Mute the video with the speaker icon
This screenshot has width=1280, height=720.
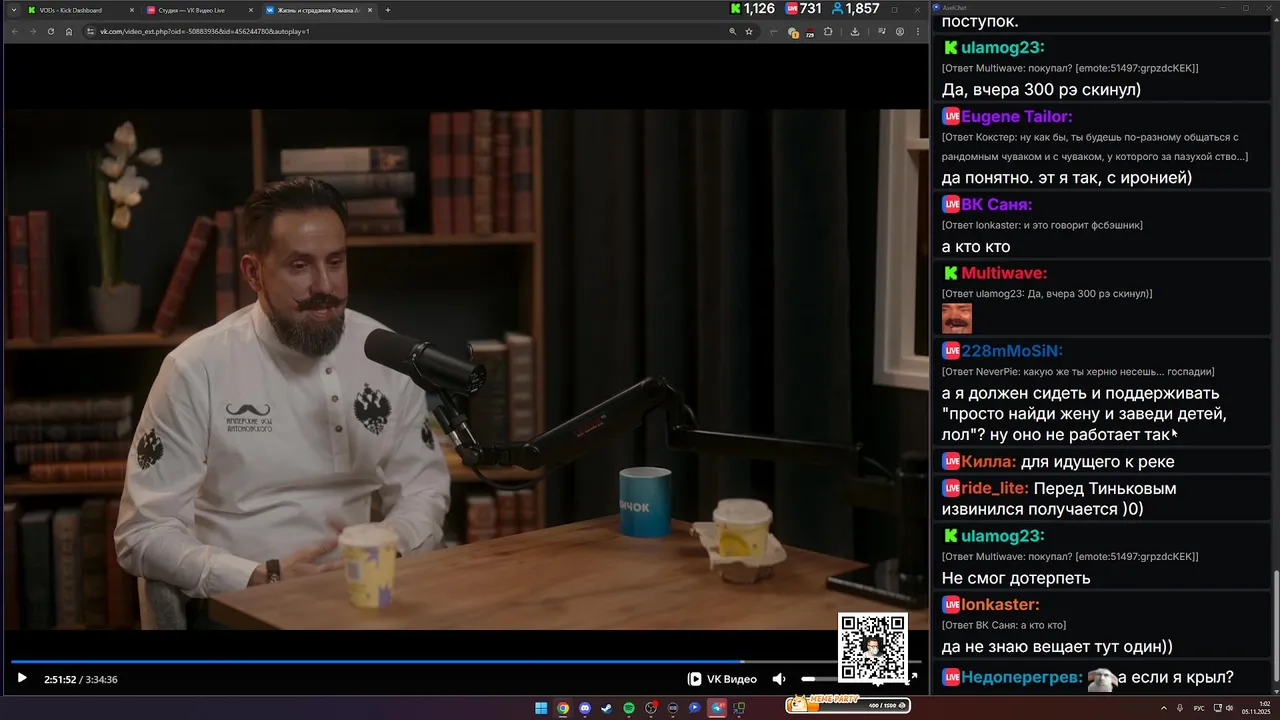point(779,679)
